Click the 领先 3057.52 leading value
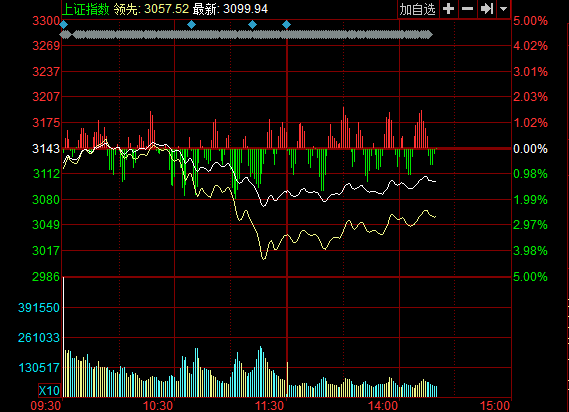The image size is (569, 412). [x=151, y=9]
